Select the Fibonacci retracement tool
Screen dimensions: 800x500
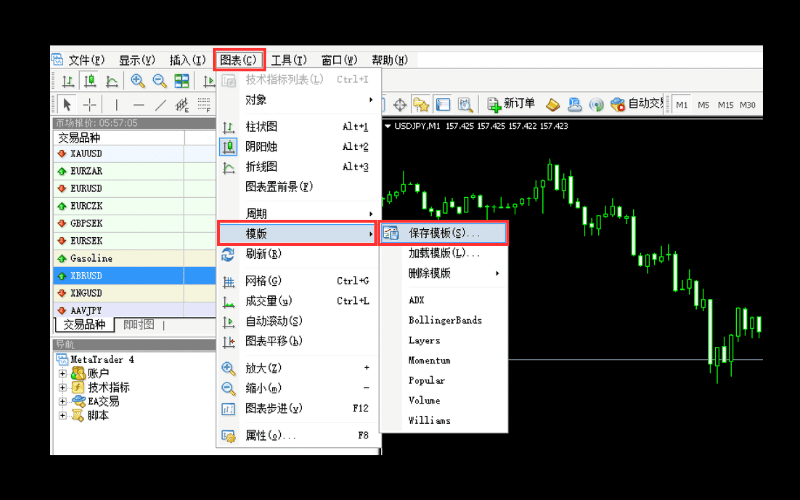point(204,105)
